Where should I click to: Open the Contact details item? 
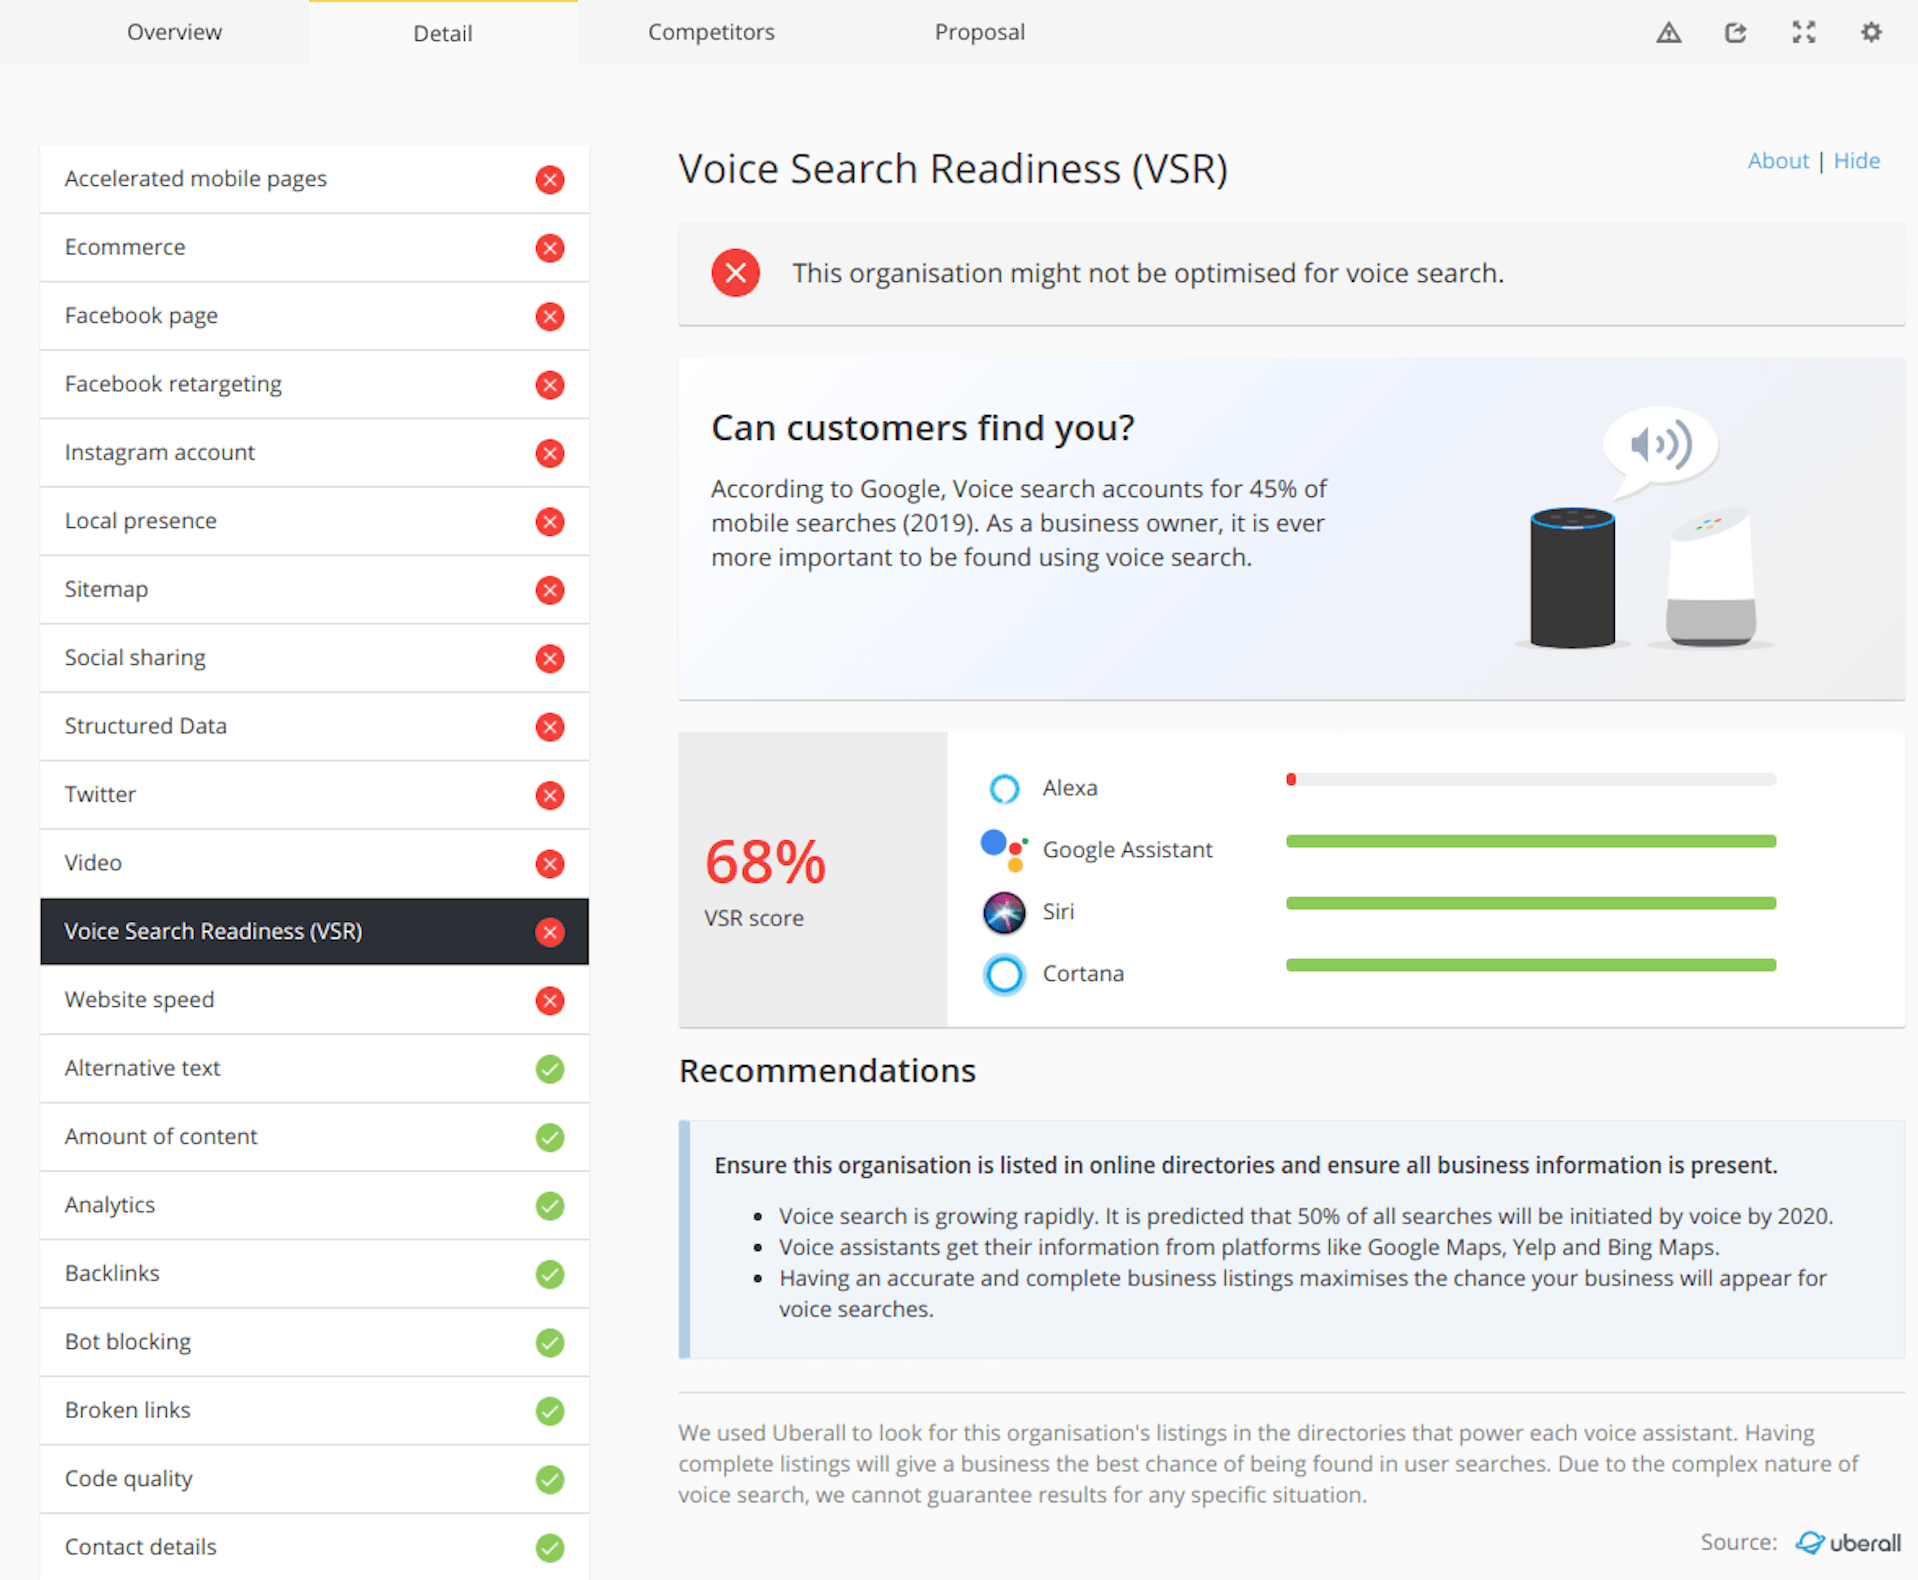(x=314, y=1547)
